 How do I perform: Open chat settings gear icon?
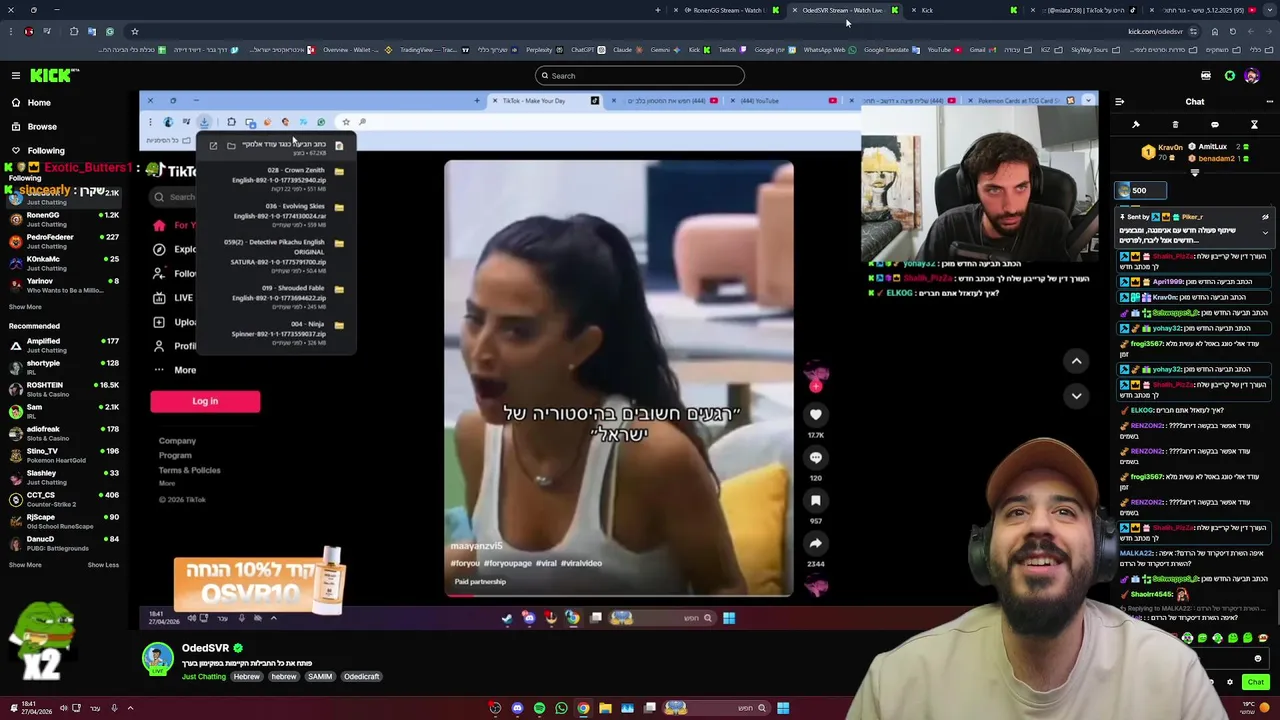(x=1230, y=682)
